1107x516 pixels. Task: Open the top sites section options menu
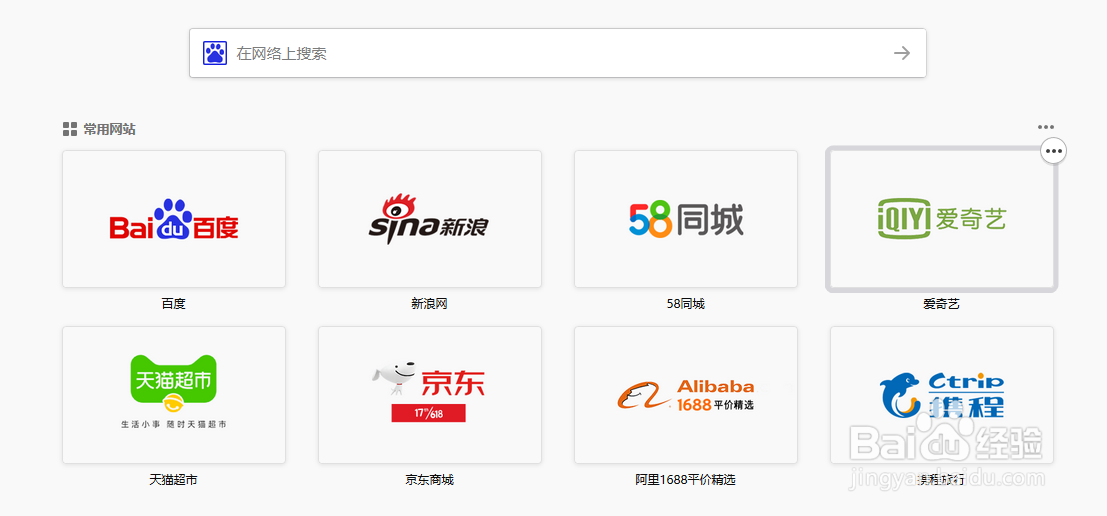[1046, 127]
